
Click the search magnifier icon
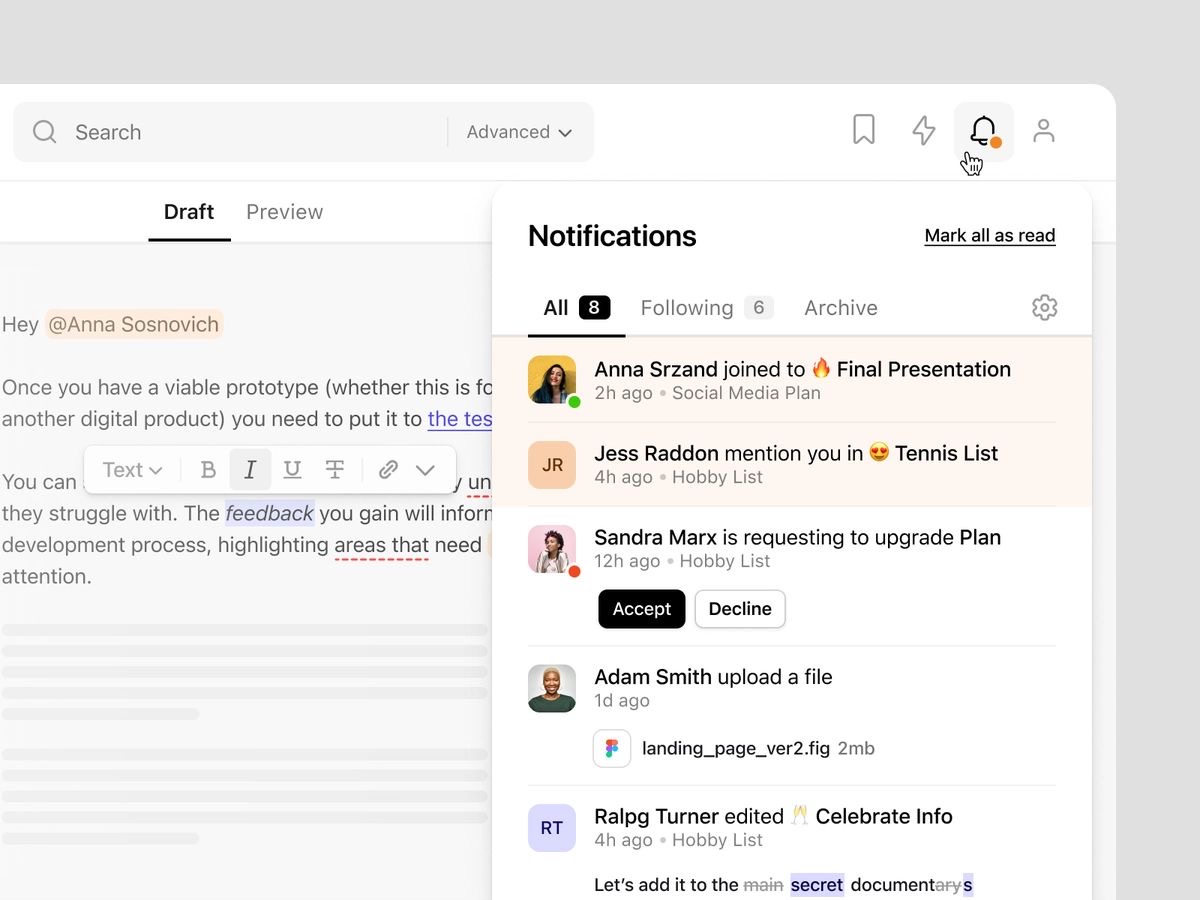(44, 132)
